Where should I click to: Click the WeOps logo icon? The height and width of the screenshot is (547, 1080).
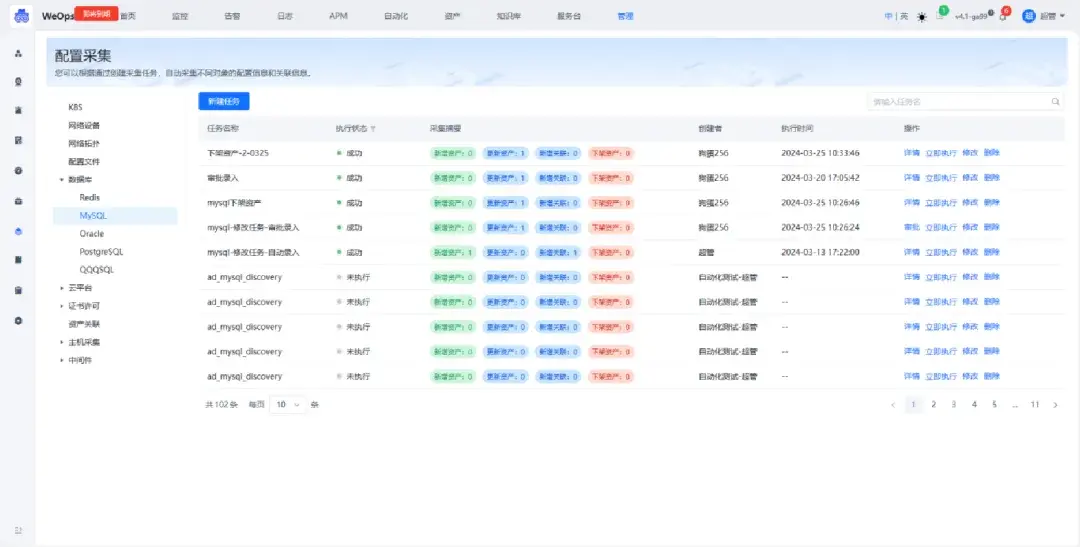pyautogui.click(x=22, y=16)
